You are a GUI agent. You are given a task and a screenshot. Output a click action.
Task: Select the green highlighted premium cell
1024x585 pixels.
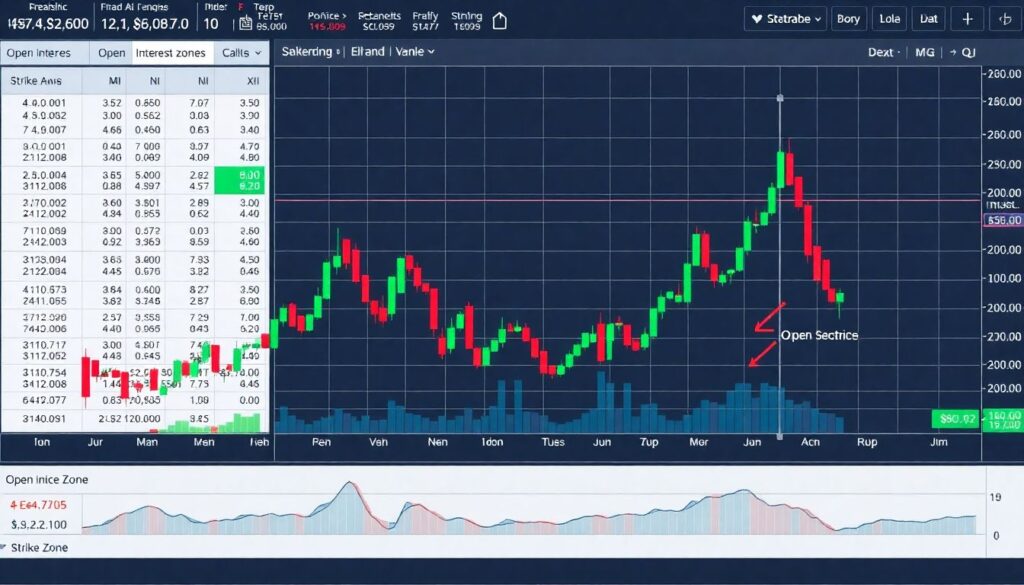tap(240, 178)
